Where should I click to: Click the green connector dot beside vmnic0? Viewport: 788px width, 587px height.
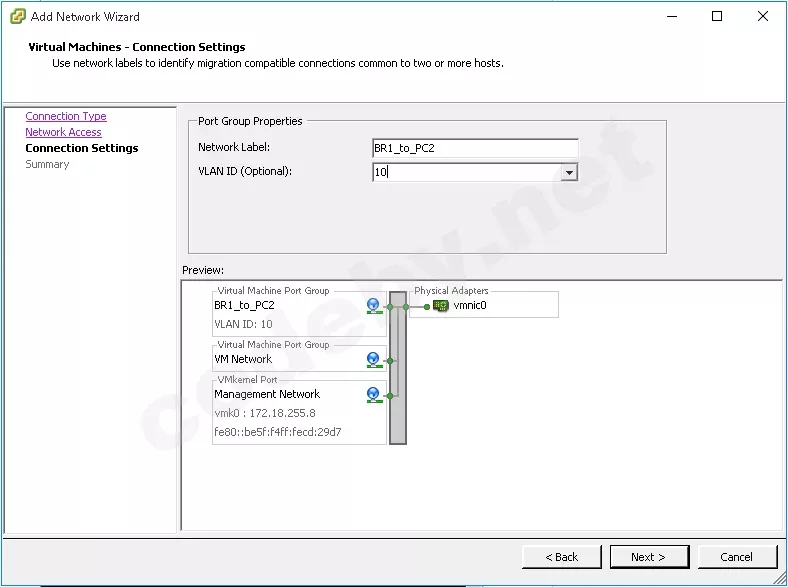(427, 307)
